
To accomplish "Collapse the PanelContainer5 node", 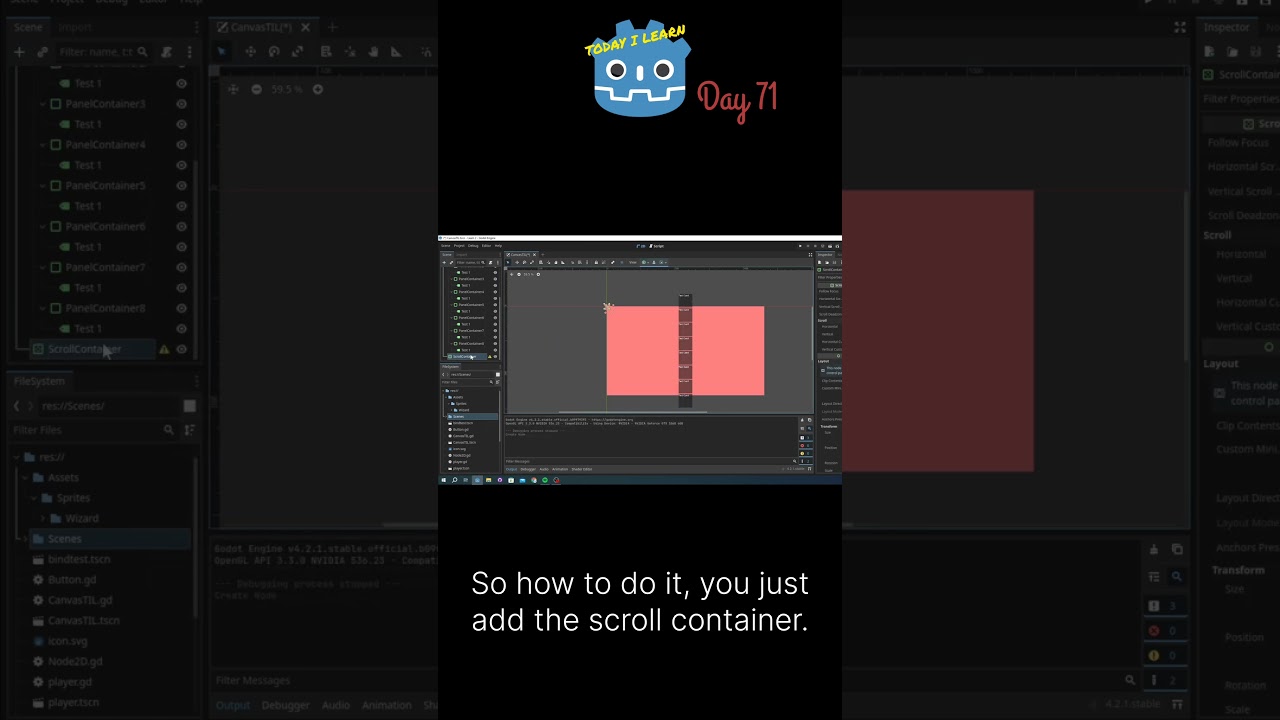I will pos(43,186).
